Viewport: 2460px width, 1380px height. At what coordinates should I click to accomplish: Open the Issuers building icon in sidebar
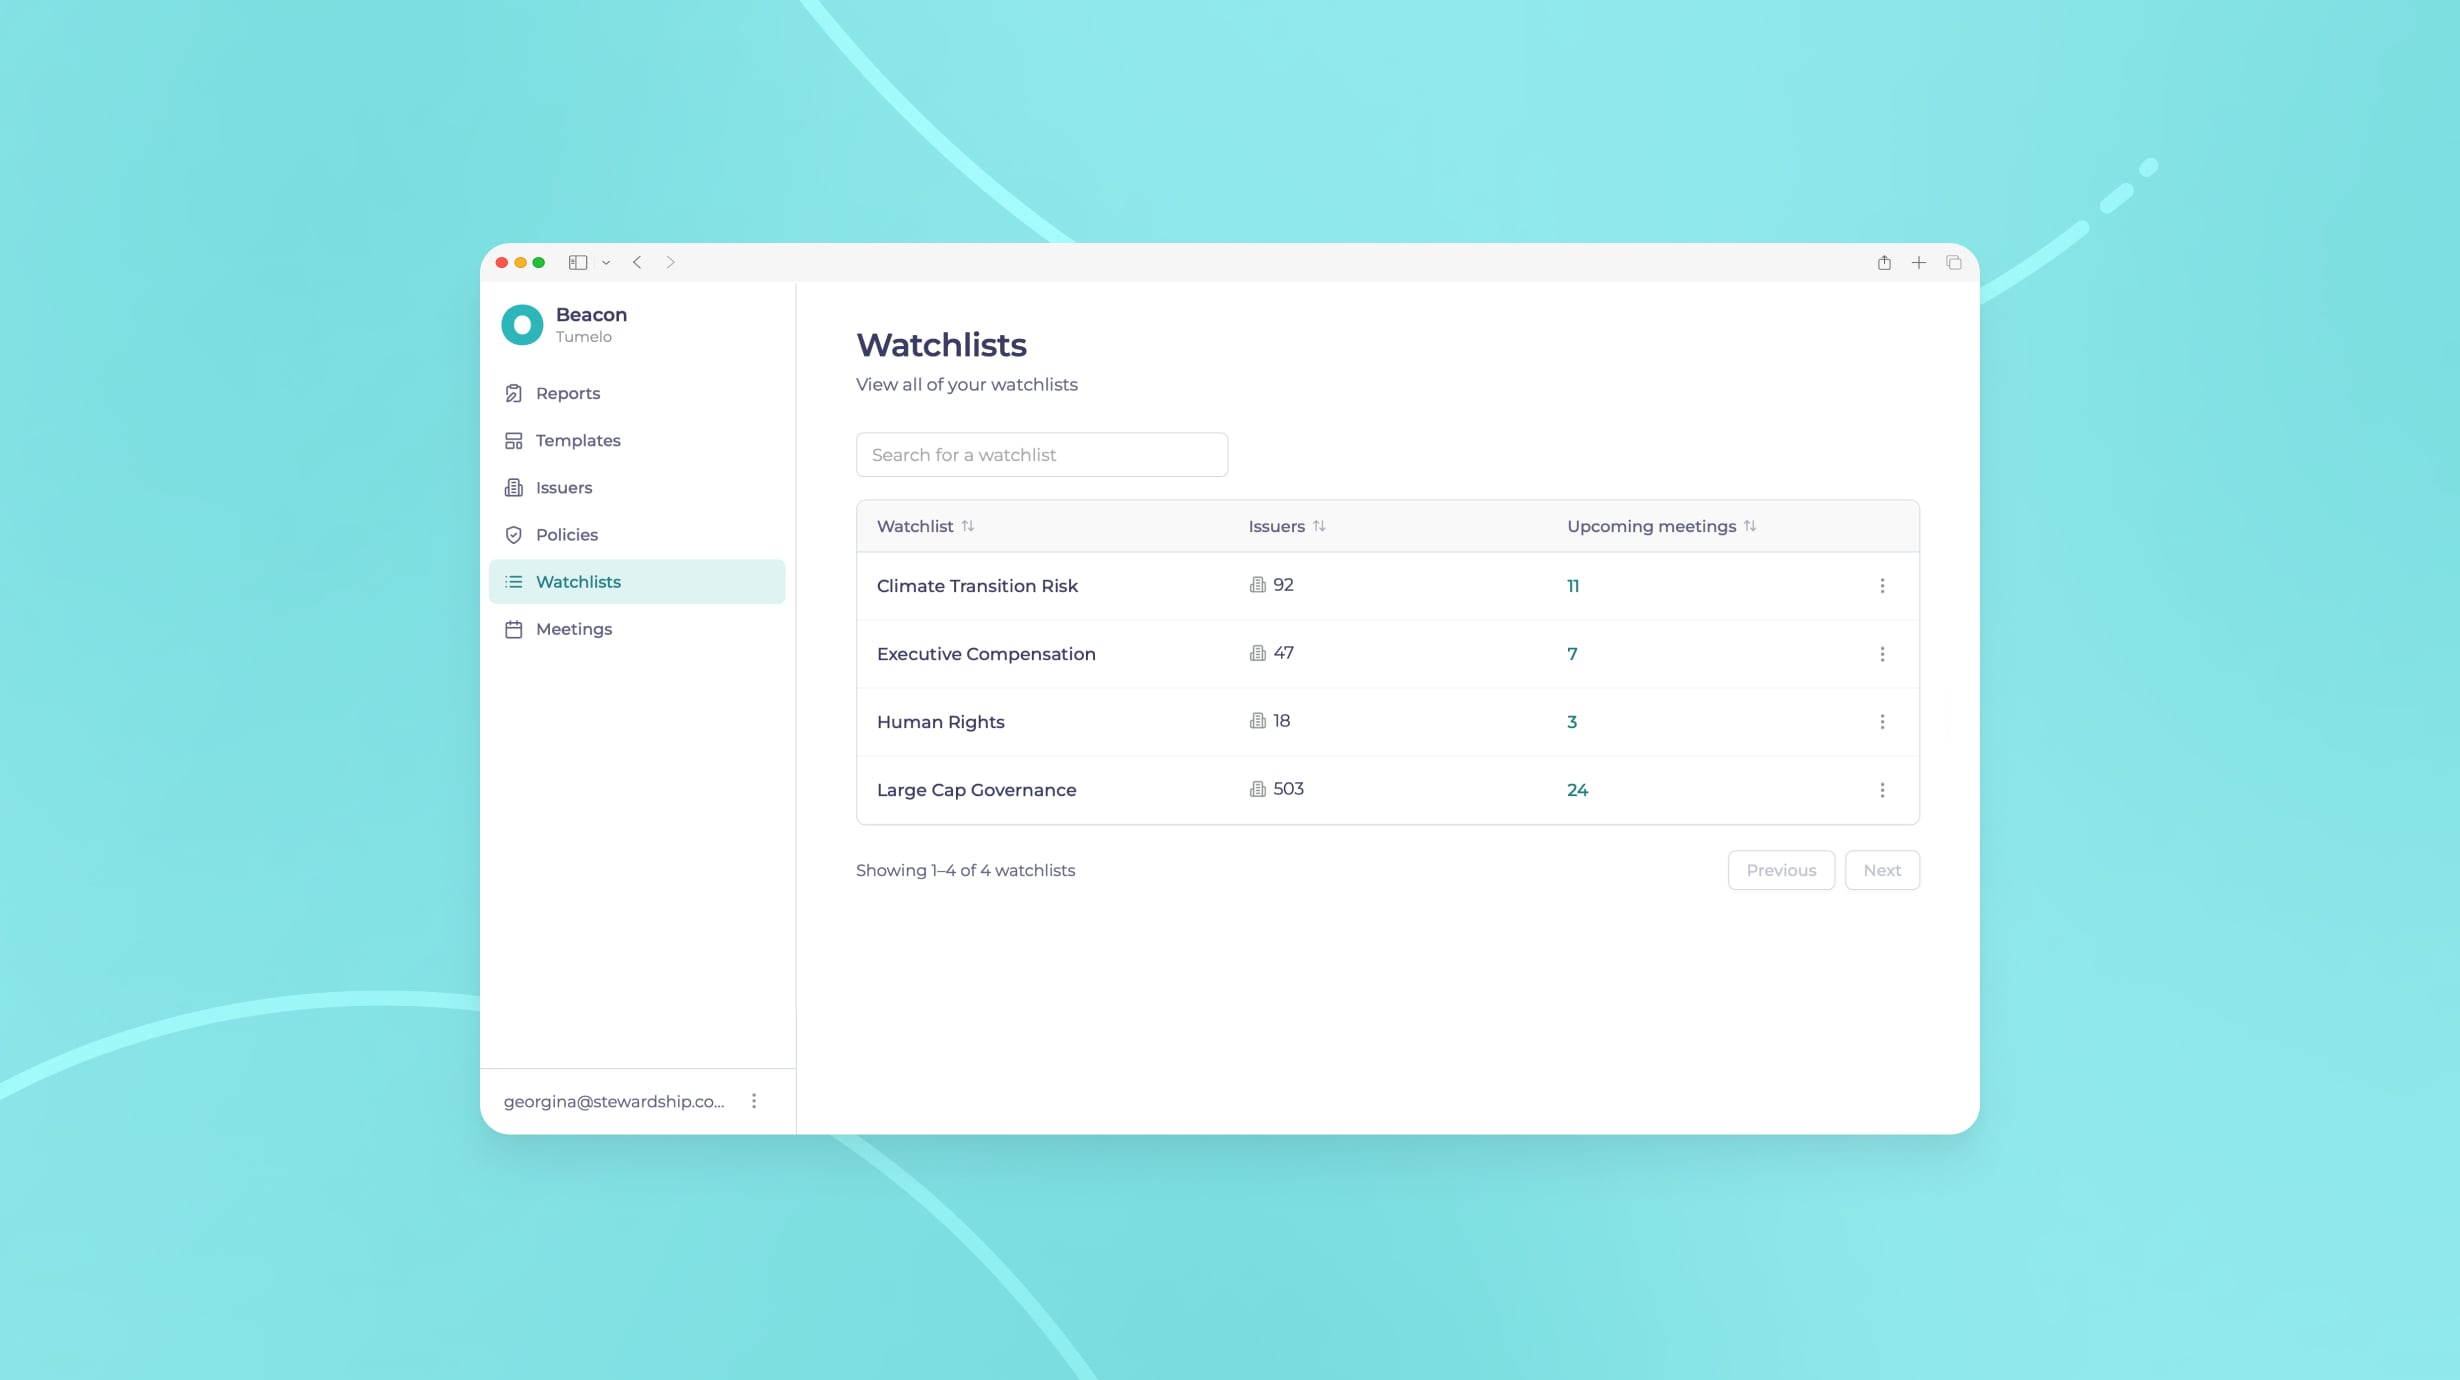pyautogui.click(x=513, y=487)
